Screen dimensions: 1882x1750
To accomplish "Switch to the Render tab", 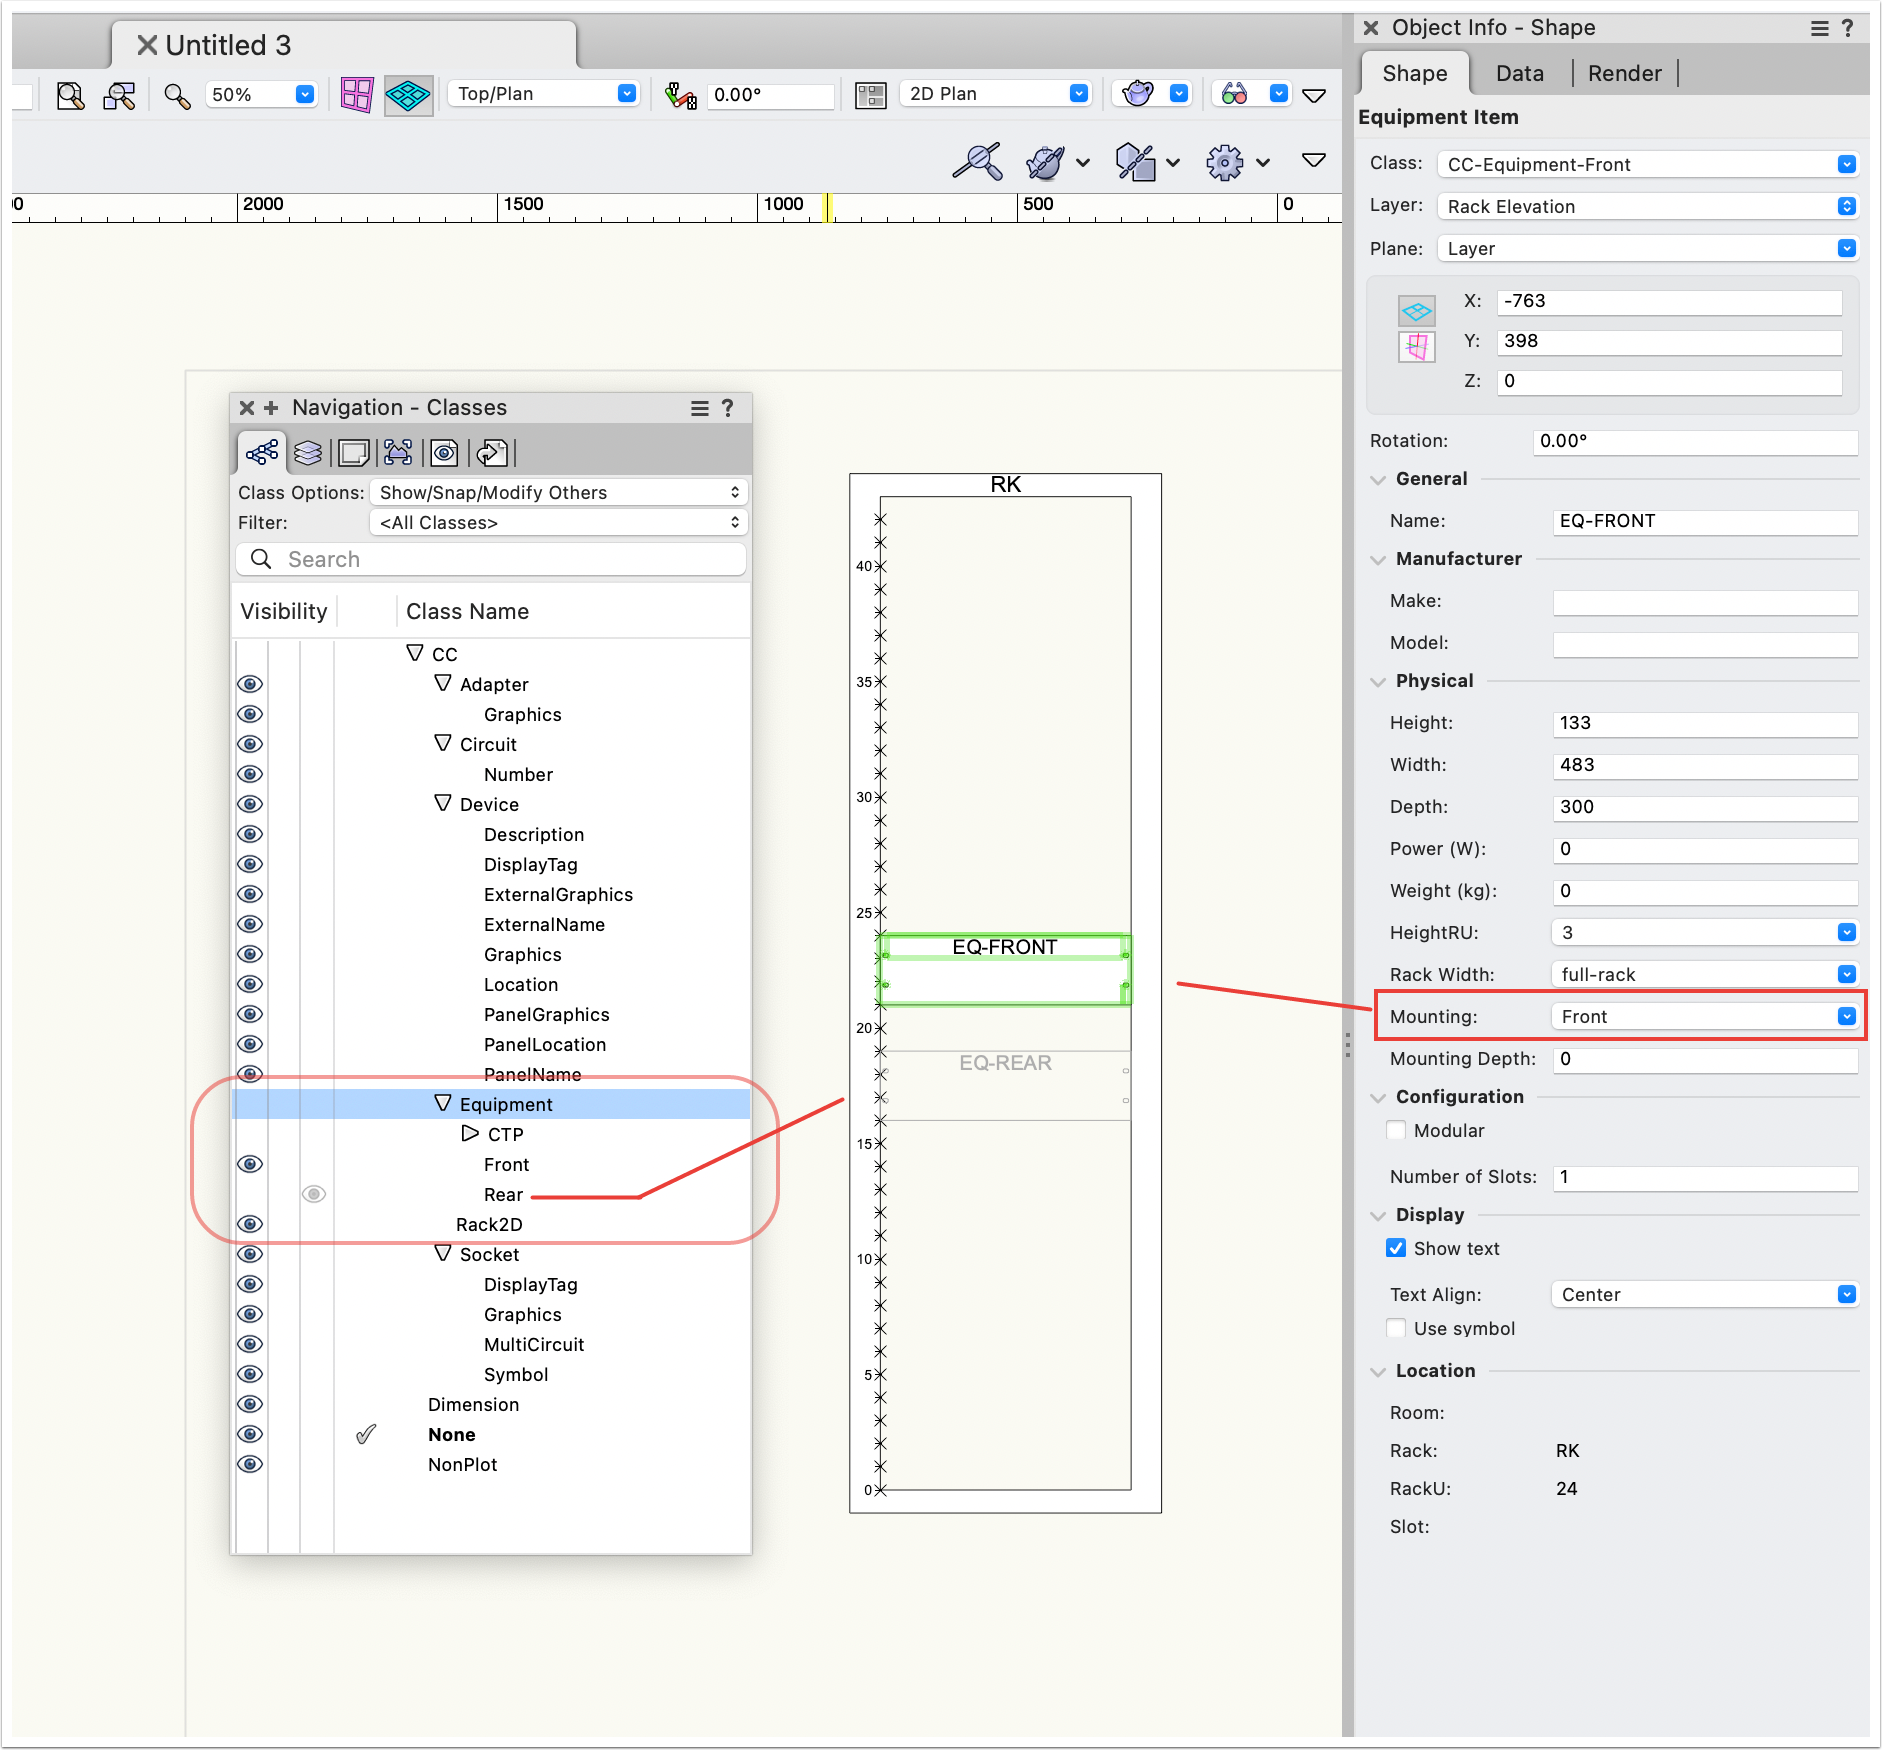I will (1624, 73).
